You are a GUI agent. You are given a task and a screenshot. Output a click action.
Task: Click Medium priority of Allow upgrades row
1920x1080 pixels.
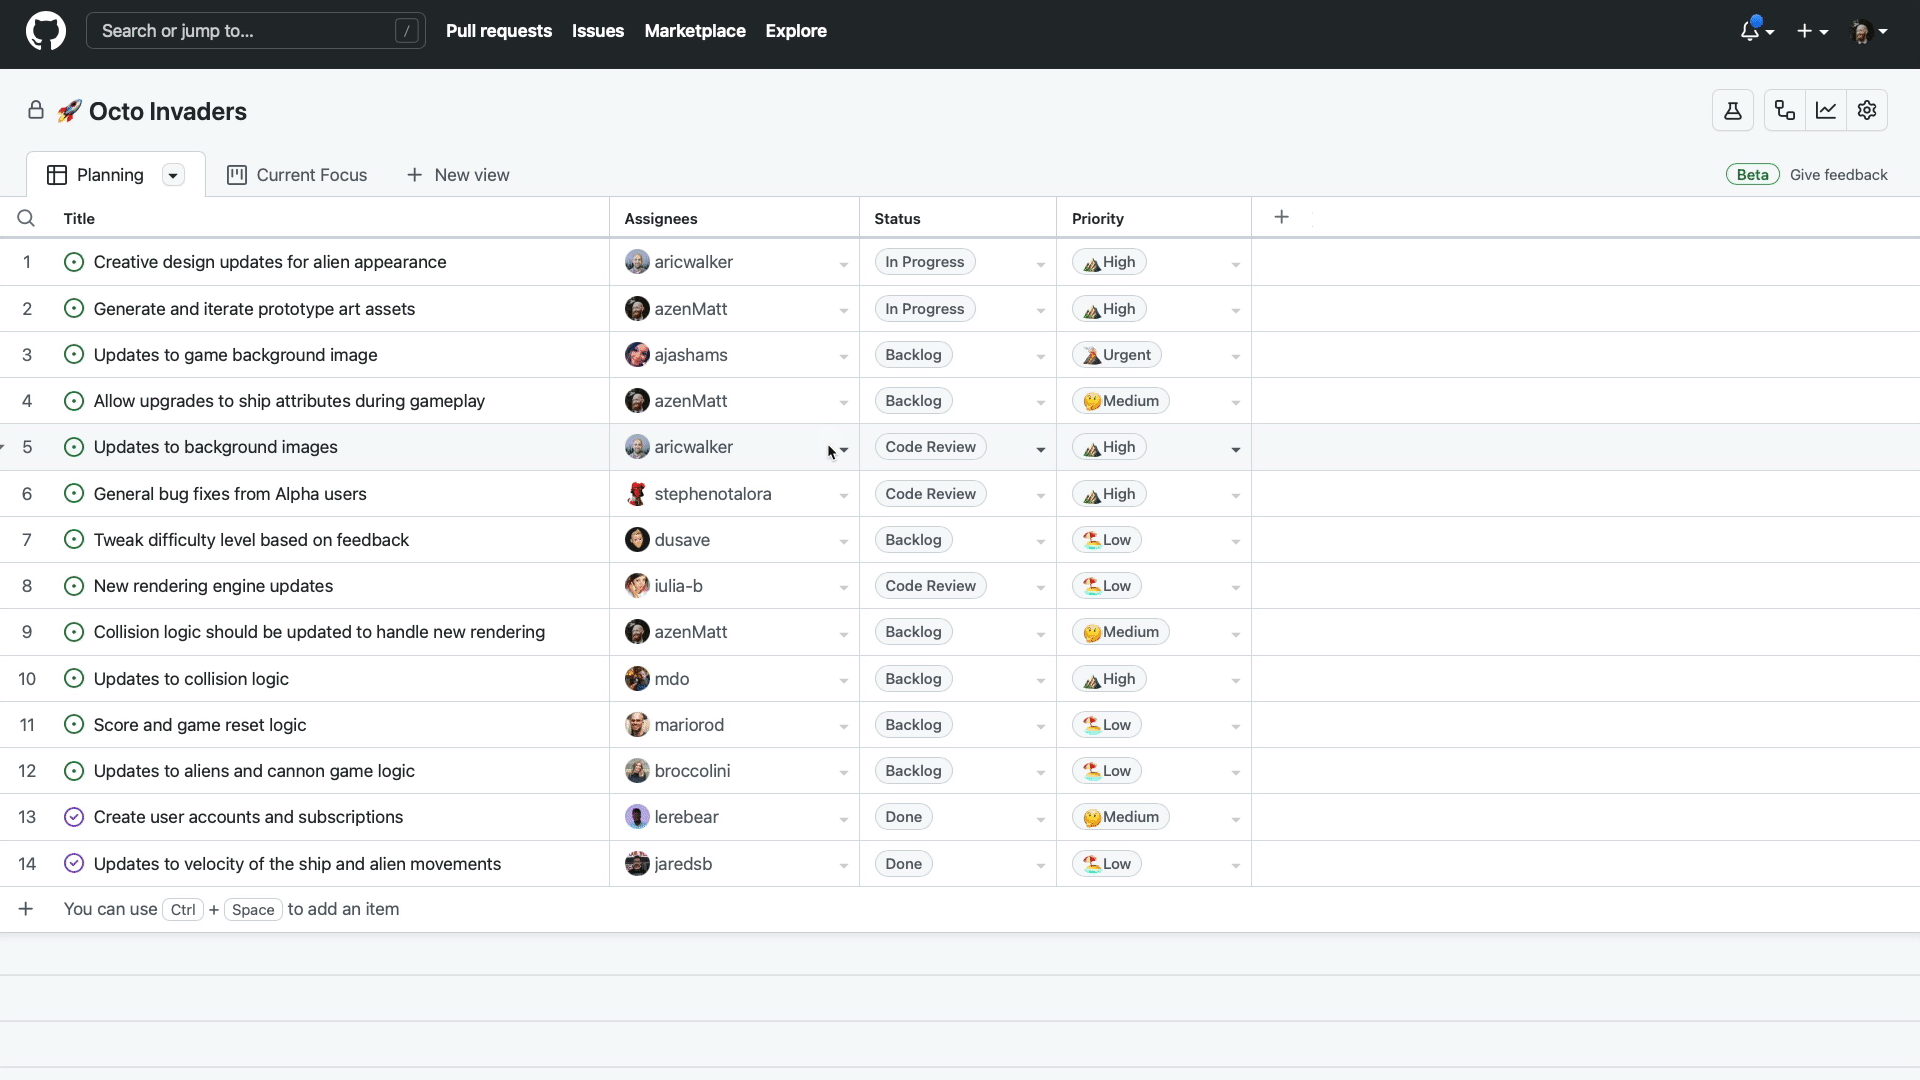1121,401
